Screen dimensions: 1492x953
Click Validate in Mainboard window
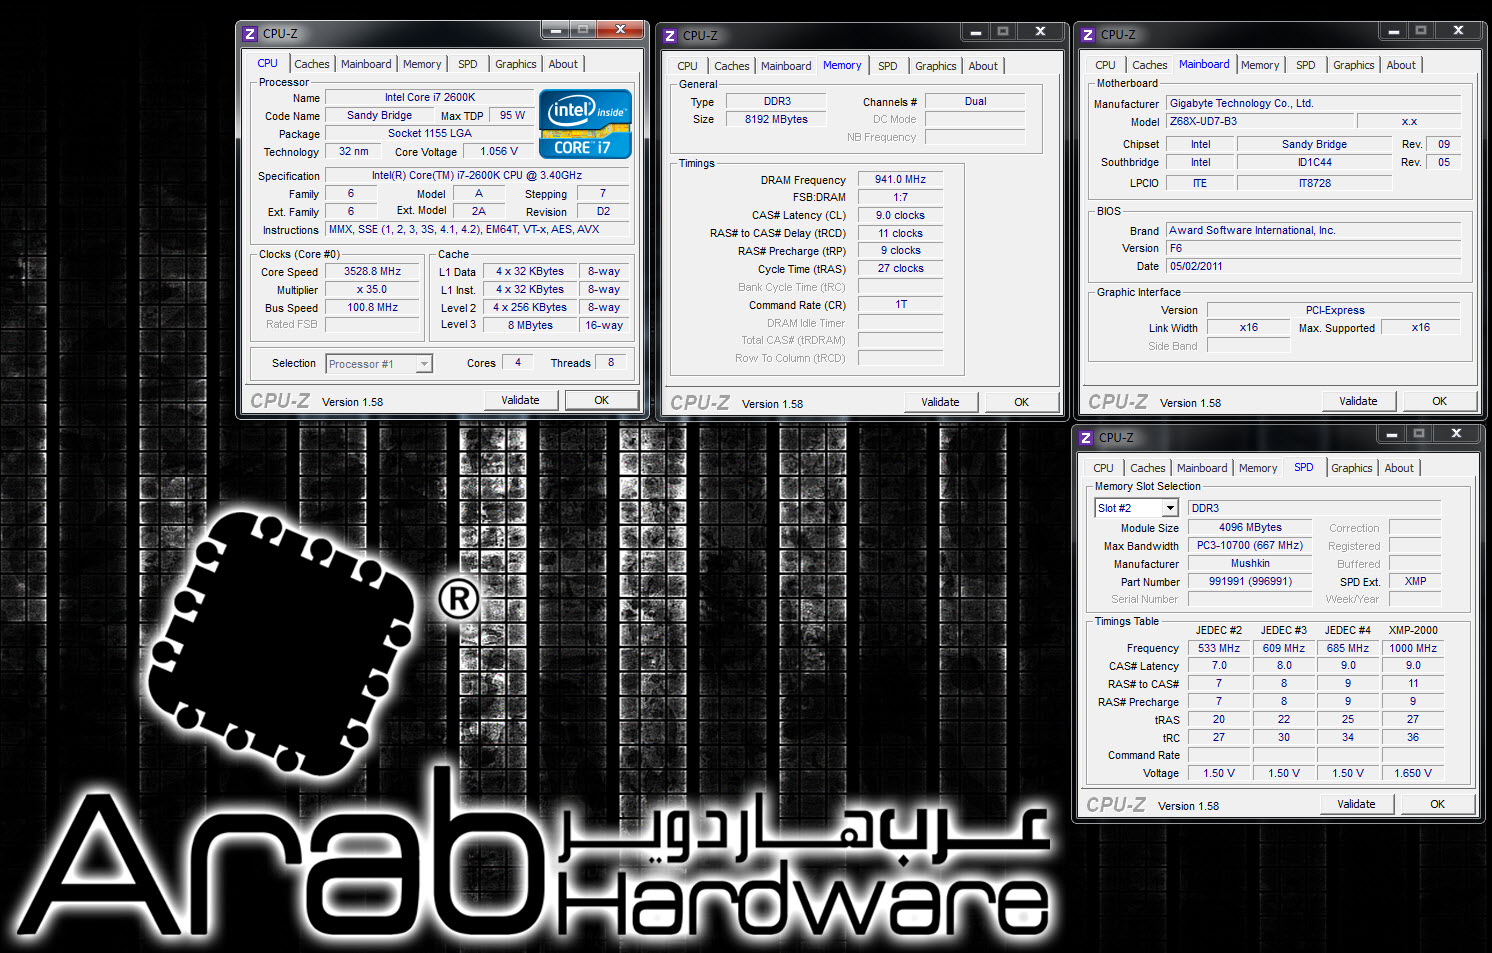[1358, 401]
